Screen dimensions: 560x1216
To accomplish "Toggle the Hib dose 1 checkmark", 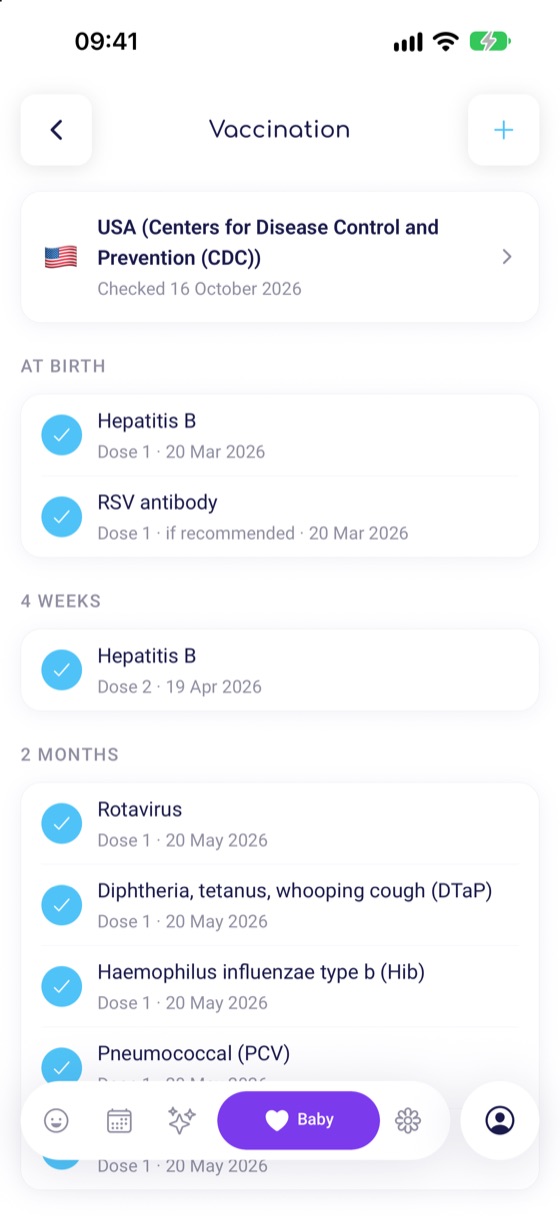I will [x=61, y=986].
